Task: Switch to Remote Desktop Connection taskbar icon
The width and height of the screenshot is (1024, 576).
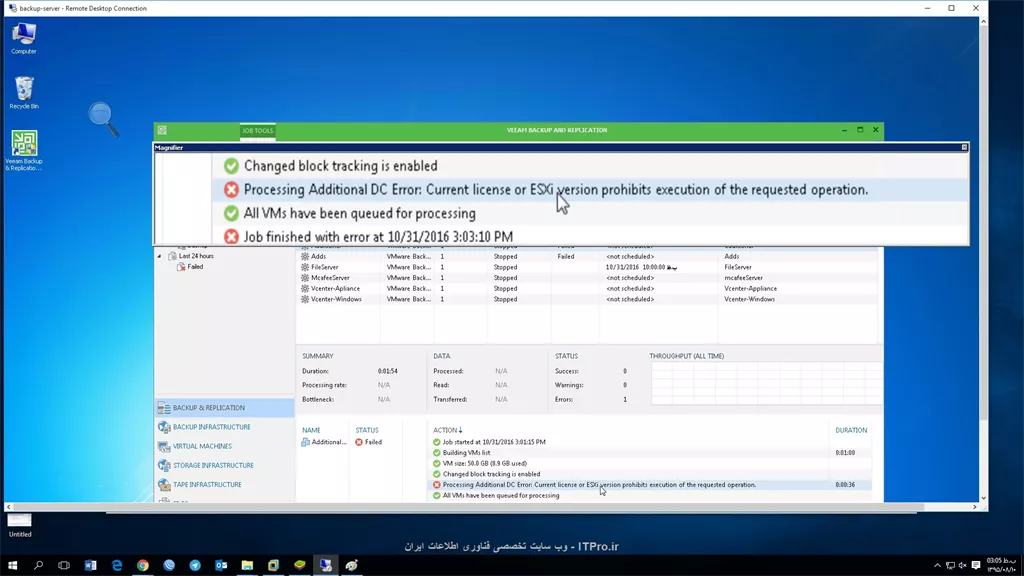Action: pyautogui.click(x=326, y=565)
